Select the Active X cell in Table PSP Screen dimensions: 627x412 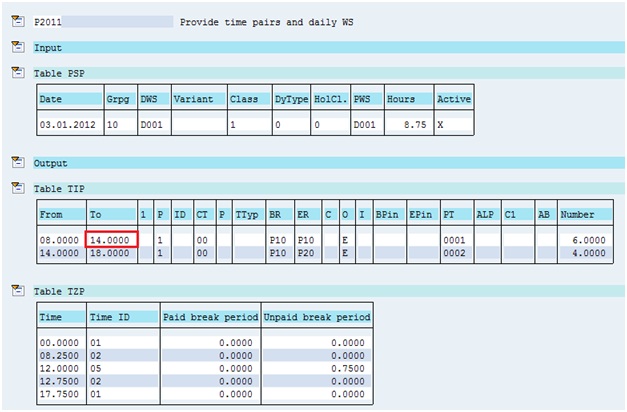pos(441,124)
